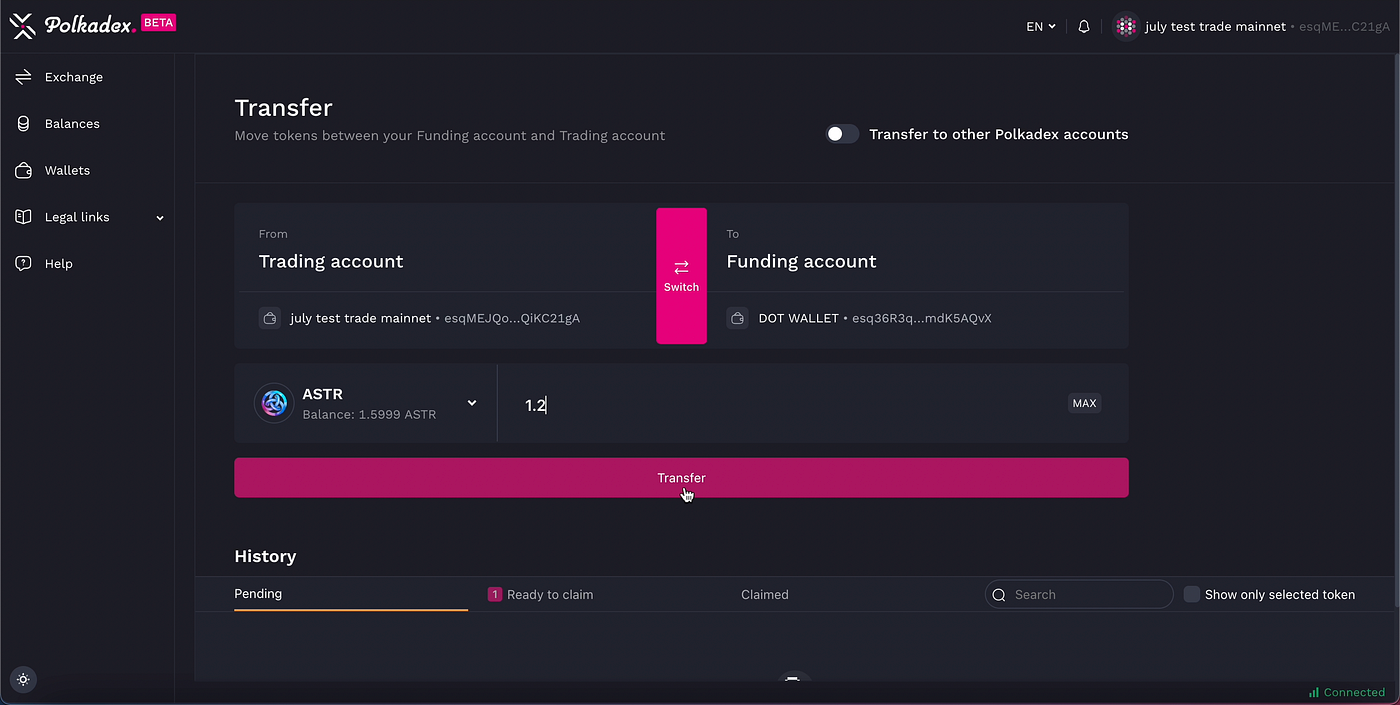
Task: Open notifications bell icon
Action: (x=1084, y=27)
